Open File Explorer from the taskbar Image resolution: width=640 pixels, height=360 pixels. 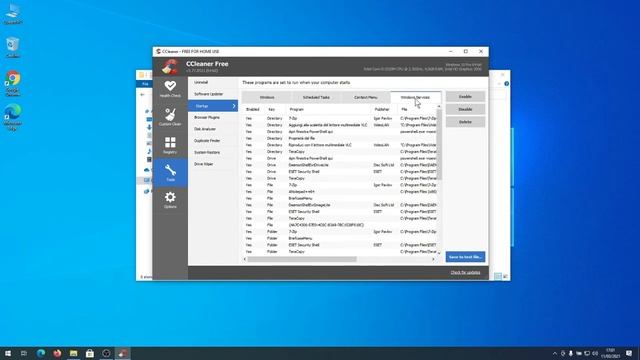tap(73, 353)
